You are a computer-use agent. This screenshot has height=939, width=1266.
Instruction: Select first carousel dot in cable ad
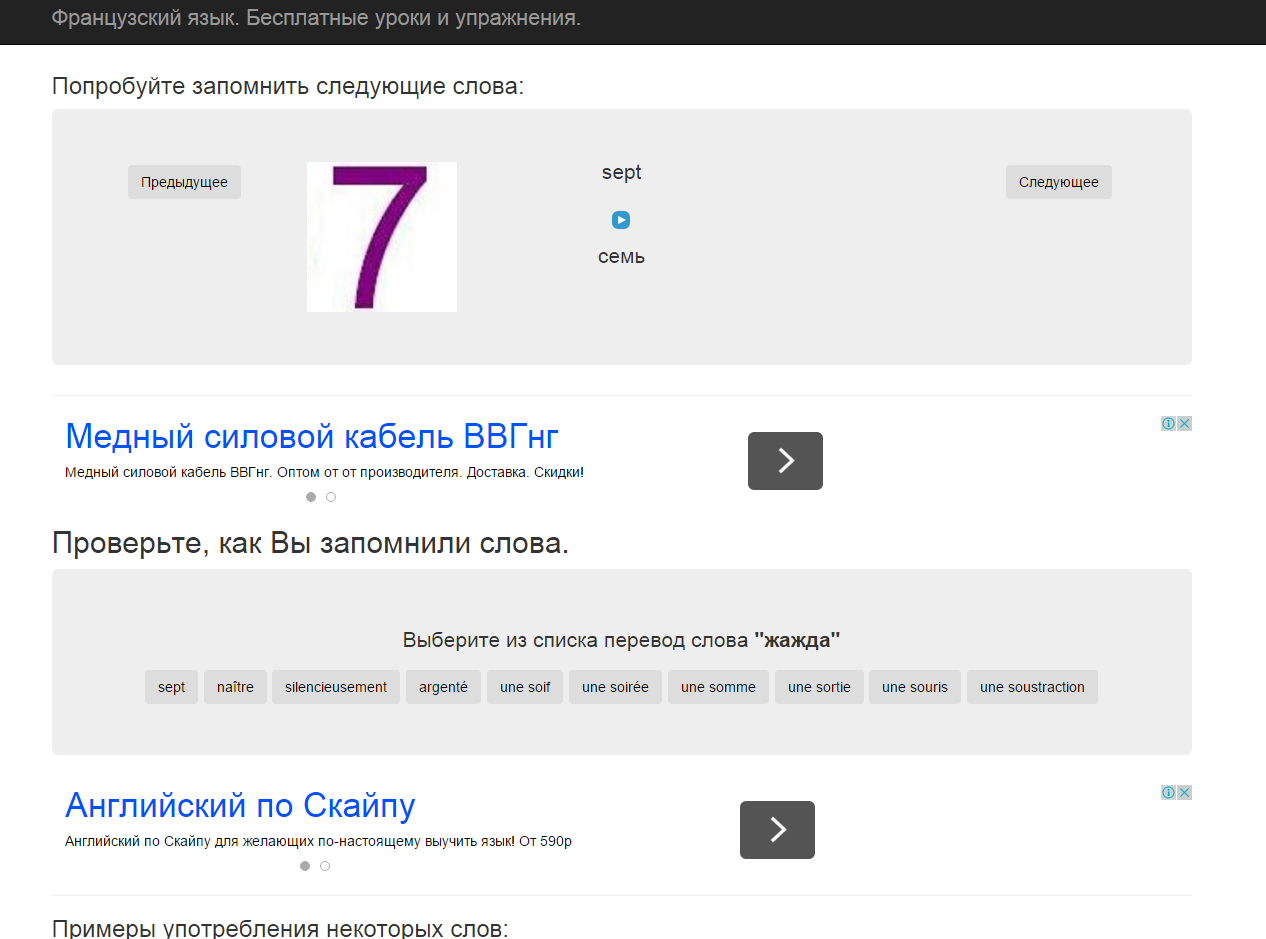311,497
